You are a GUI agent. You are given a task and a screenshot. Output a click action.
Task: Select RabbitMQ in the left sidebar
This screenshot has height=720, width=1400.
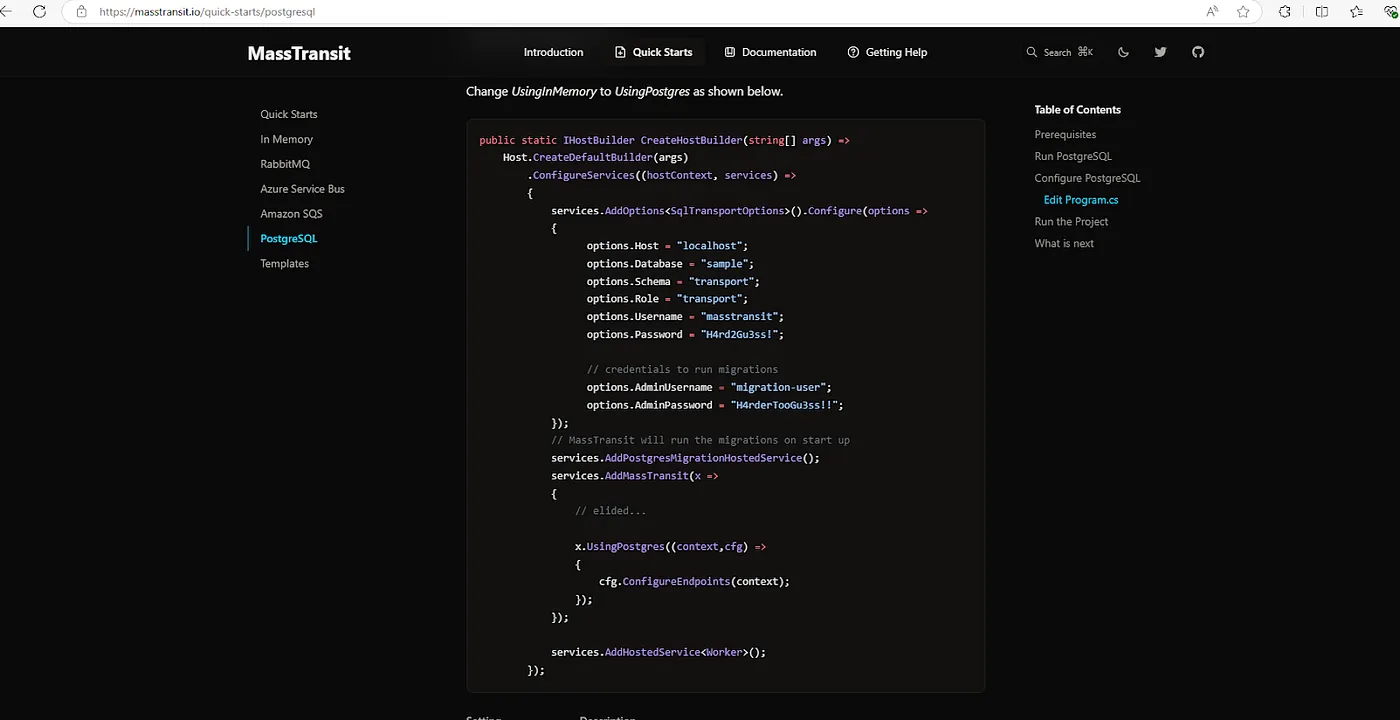coord(285,164)
